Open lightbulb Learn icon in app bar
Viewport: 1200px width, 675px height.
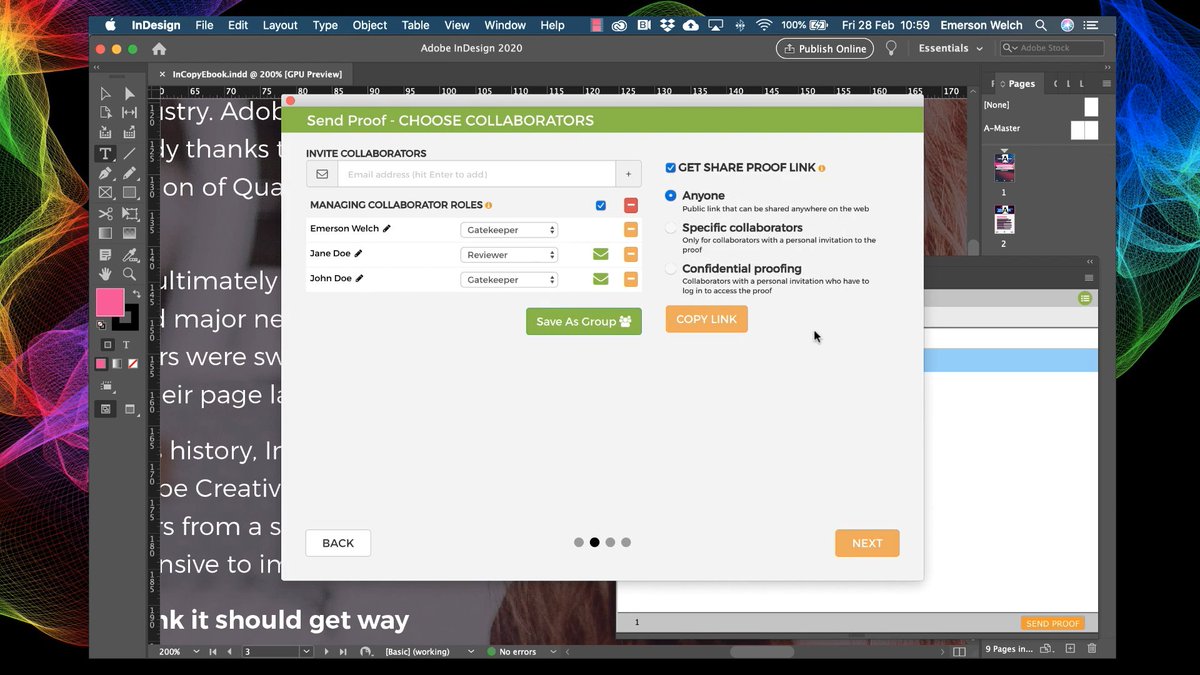[x=892, y=48]
